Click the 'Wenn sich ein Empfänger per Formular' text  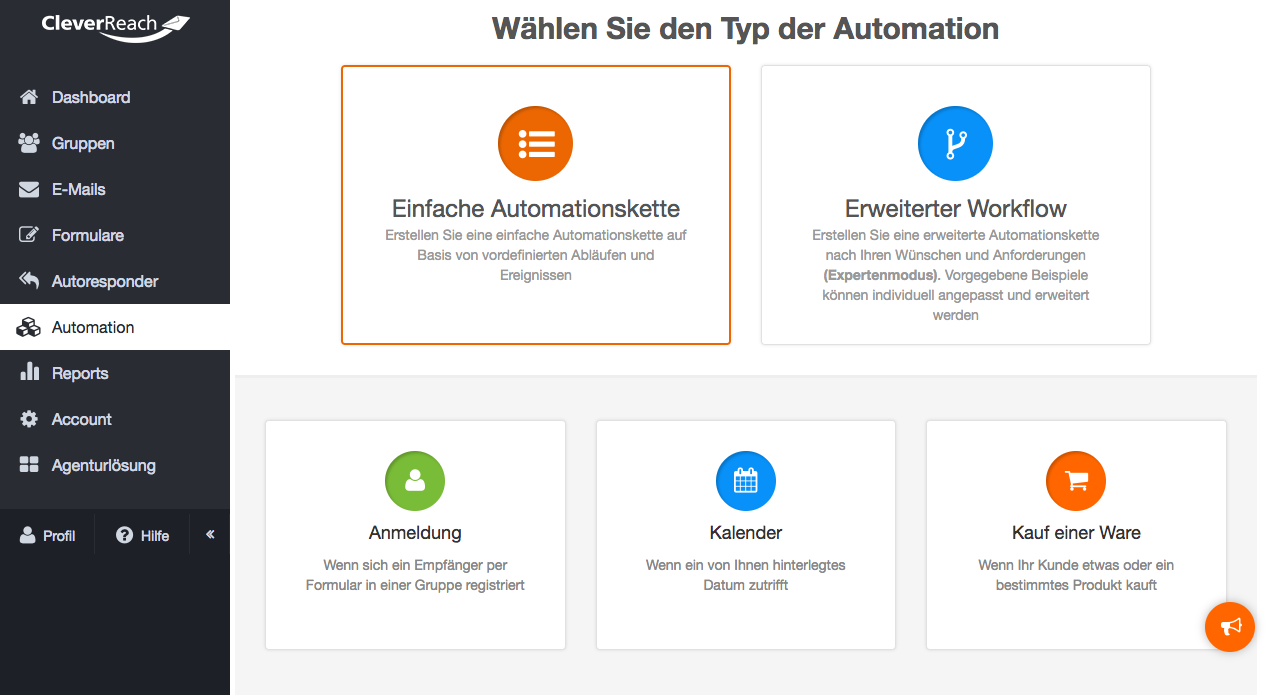tap(415, 575)
